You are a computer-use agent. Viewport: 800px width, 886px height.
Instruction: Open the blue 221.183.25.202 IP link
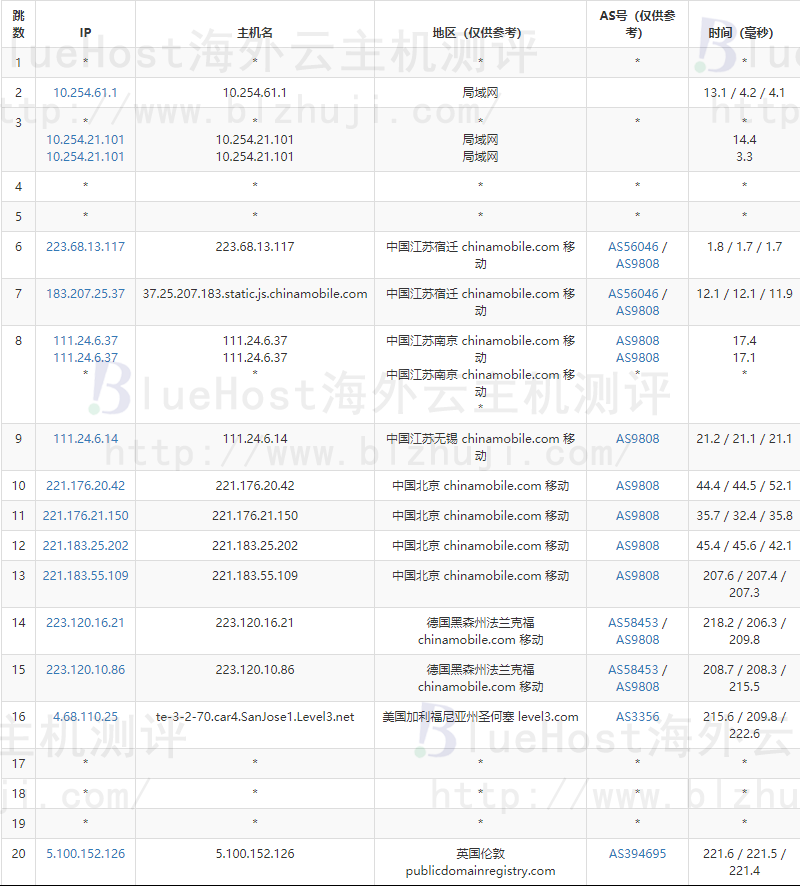(x=85, y=545)
